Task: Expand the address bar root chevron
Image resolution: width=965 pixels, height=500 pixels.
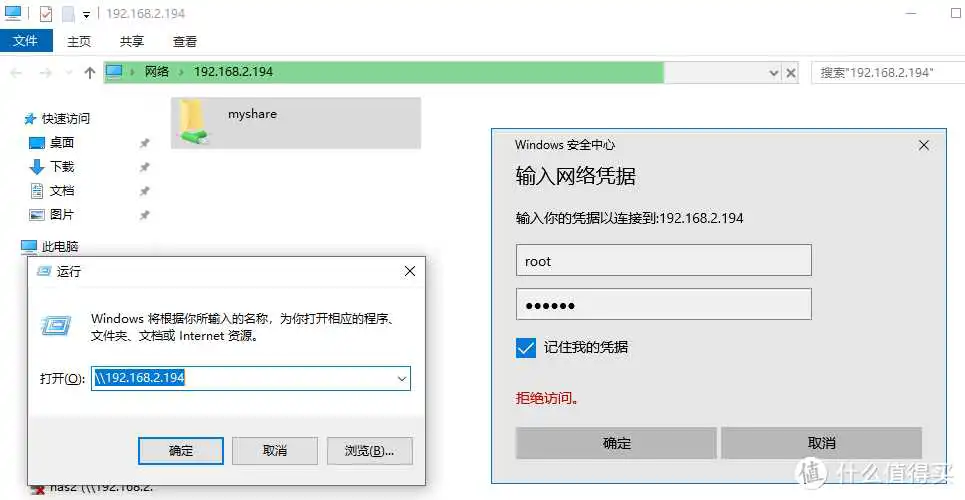Action: [x=132, y=72]
